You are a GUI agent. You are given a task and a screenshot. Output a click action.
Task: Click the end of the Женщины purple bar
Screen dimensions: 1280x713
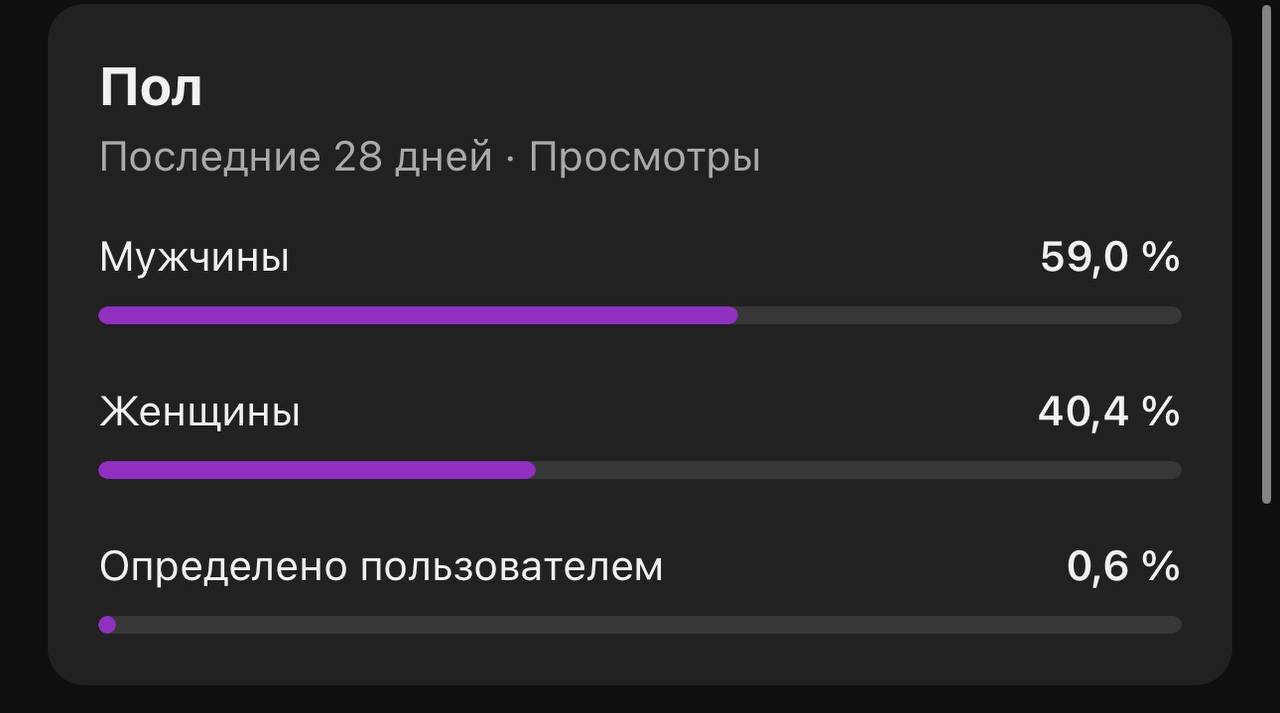click(530, 470)
